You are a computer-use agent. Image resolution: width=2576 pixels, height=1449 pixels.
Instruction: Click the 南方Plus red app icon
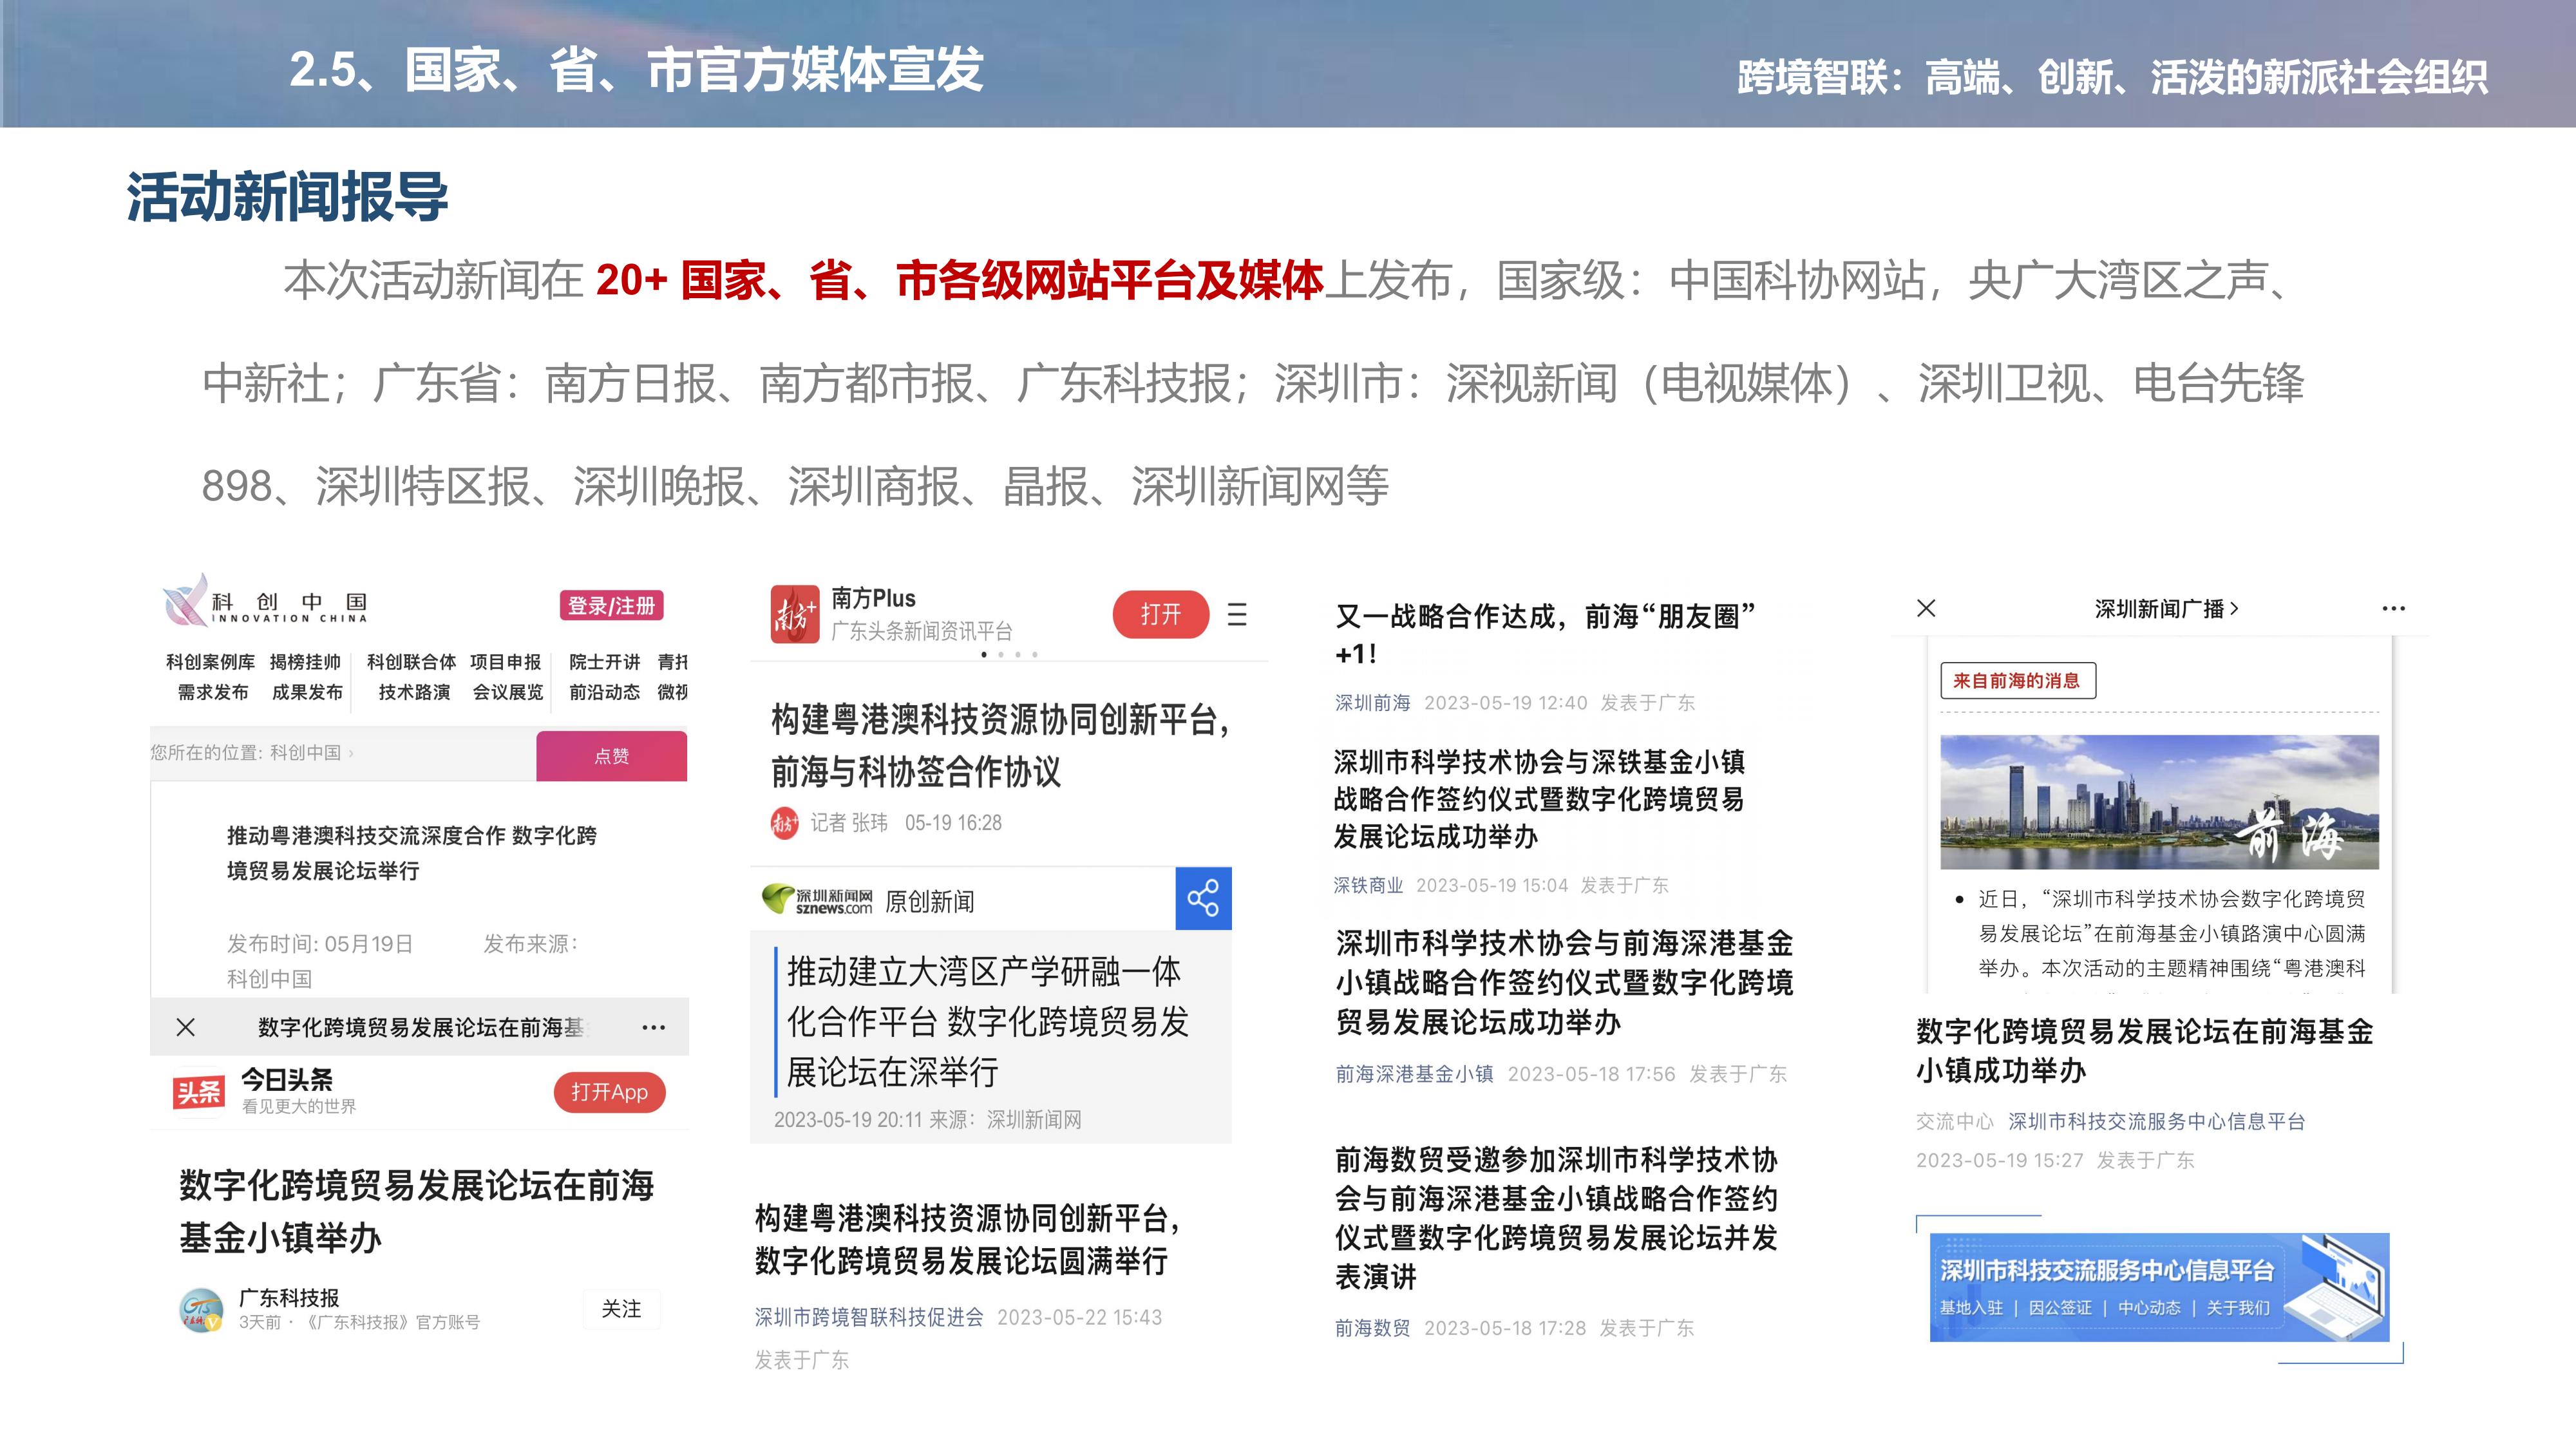pyautogui.click(x=795, y=614)
